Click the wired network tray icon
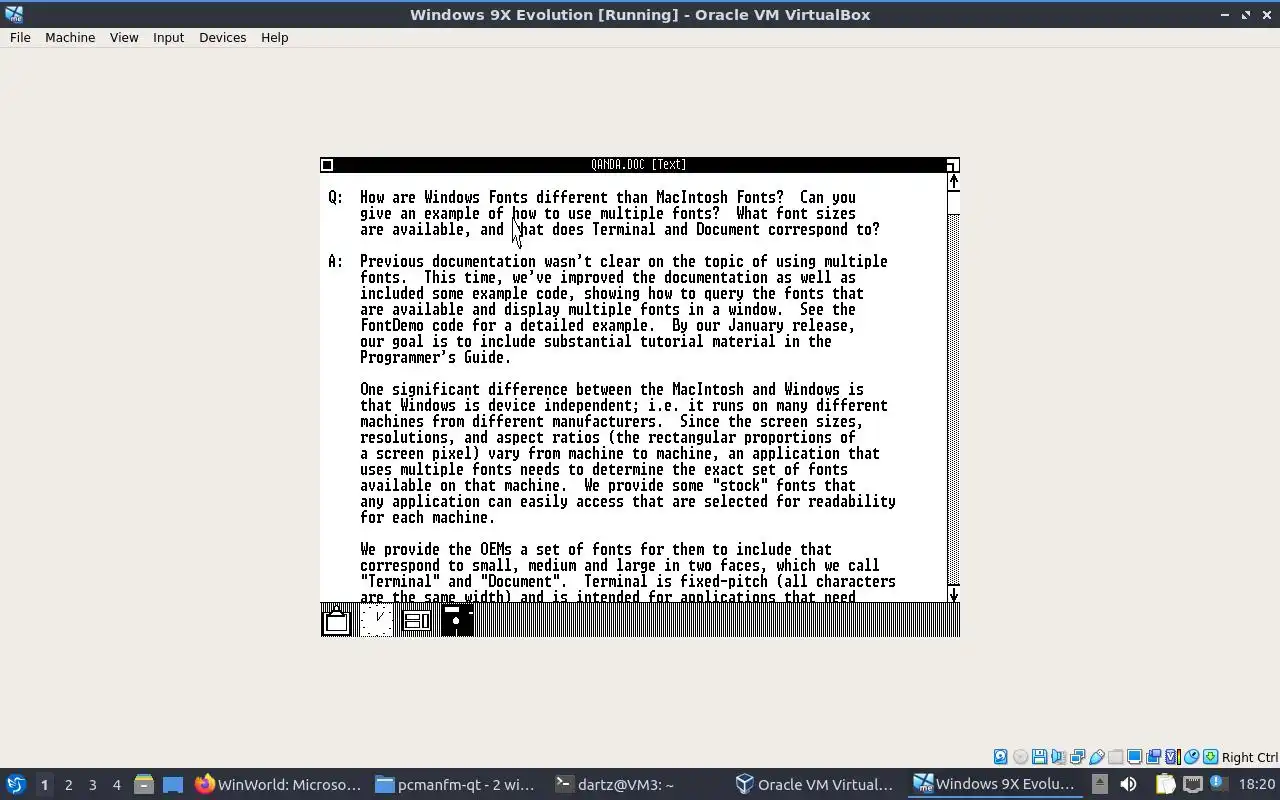Viewport: 1280px width, 800px height. [x=1192, y=784]
